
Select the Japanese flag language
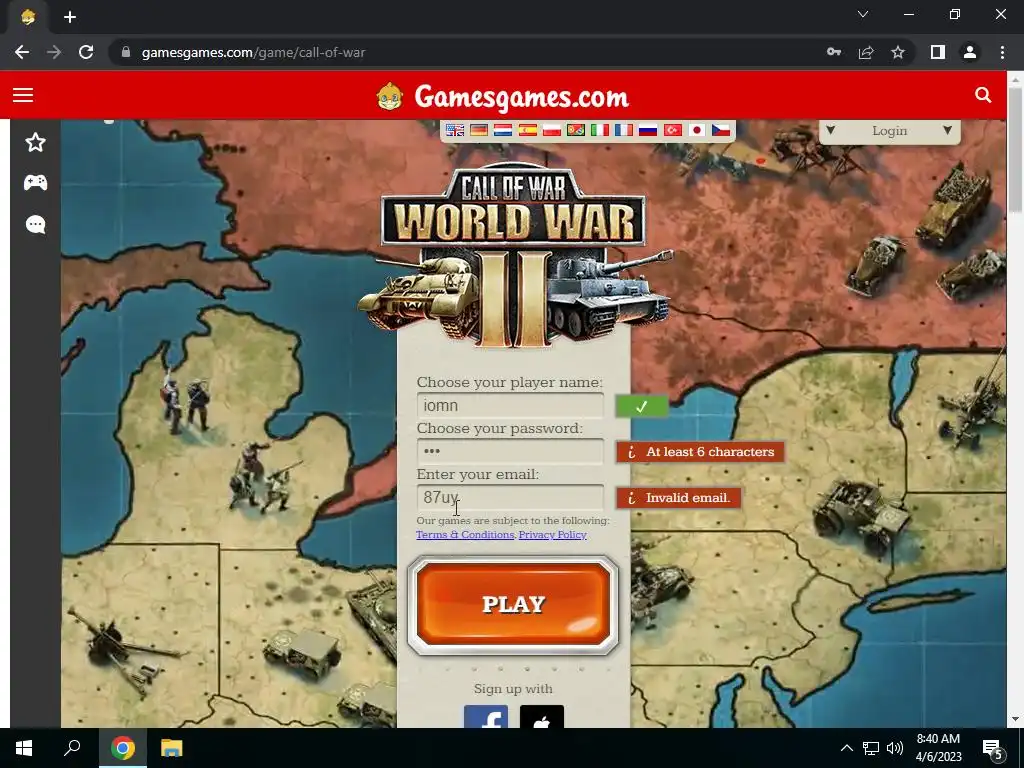(697, 130)
